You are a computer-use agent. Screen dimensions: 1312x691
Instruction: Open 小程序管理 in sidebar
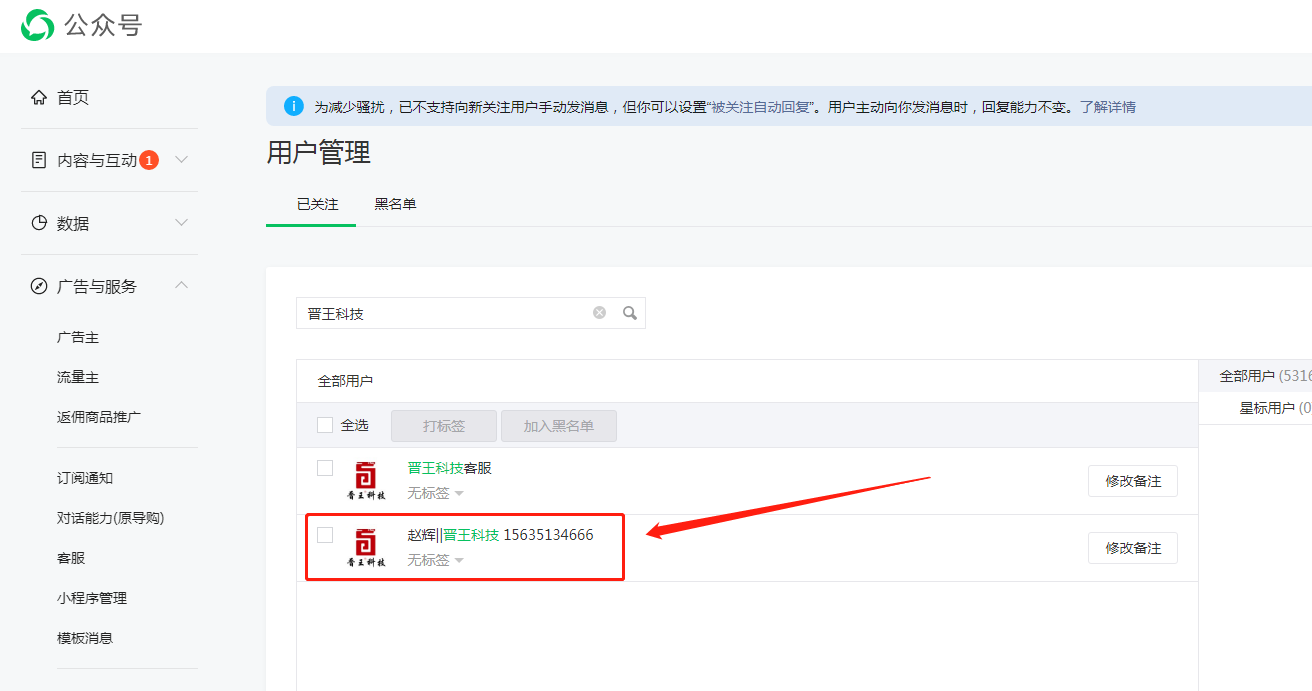(x=92, y=598)
